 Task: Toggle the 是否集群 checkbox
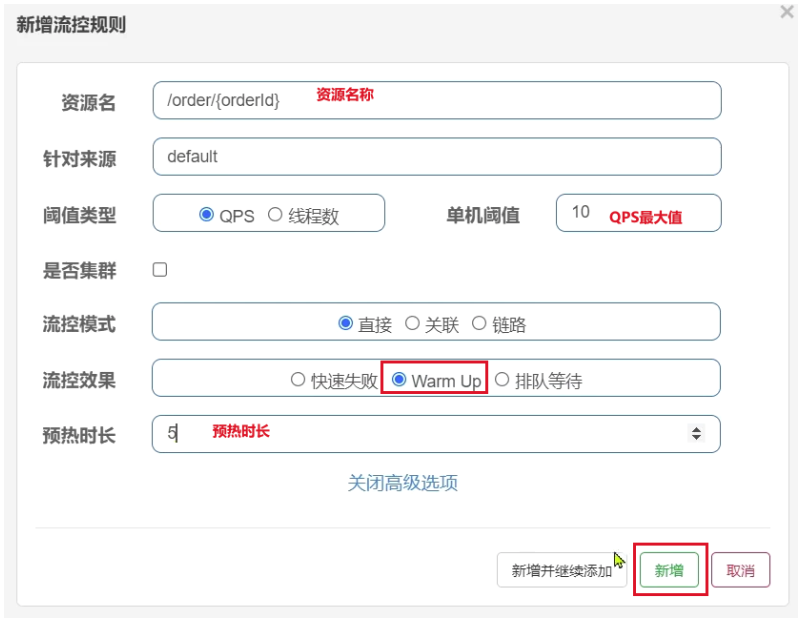[x=160, y=269]
